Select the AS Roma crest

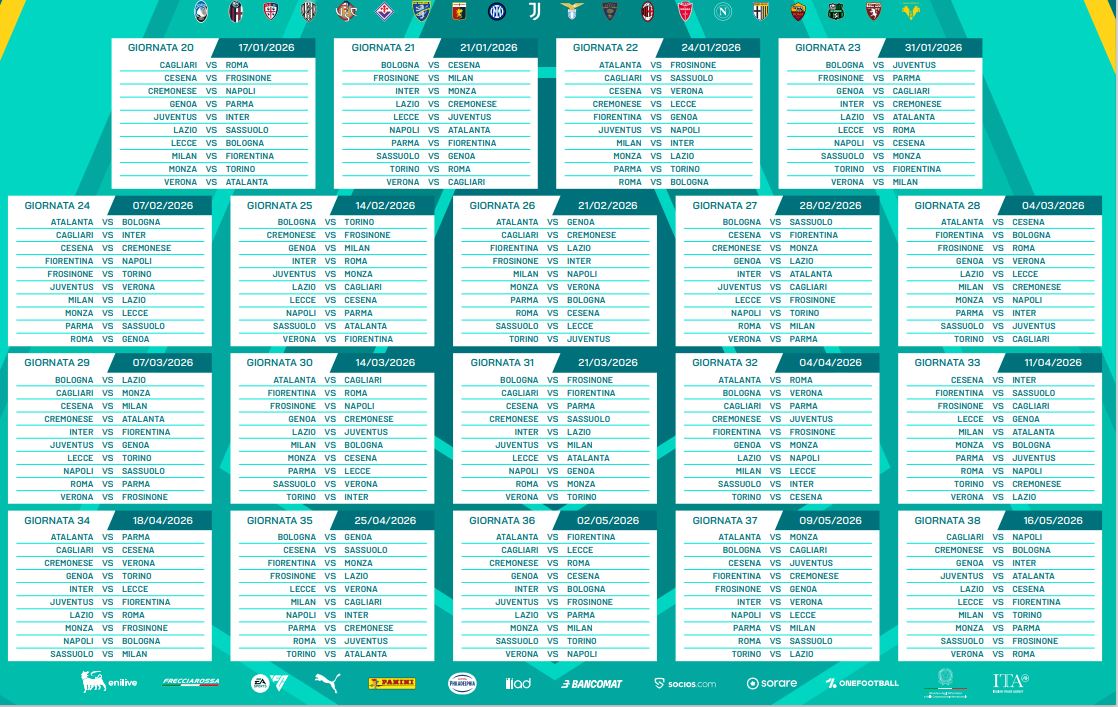(x=798, y=11)
